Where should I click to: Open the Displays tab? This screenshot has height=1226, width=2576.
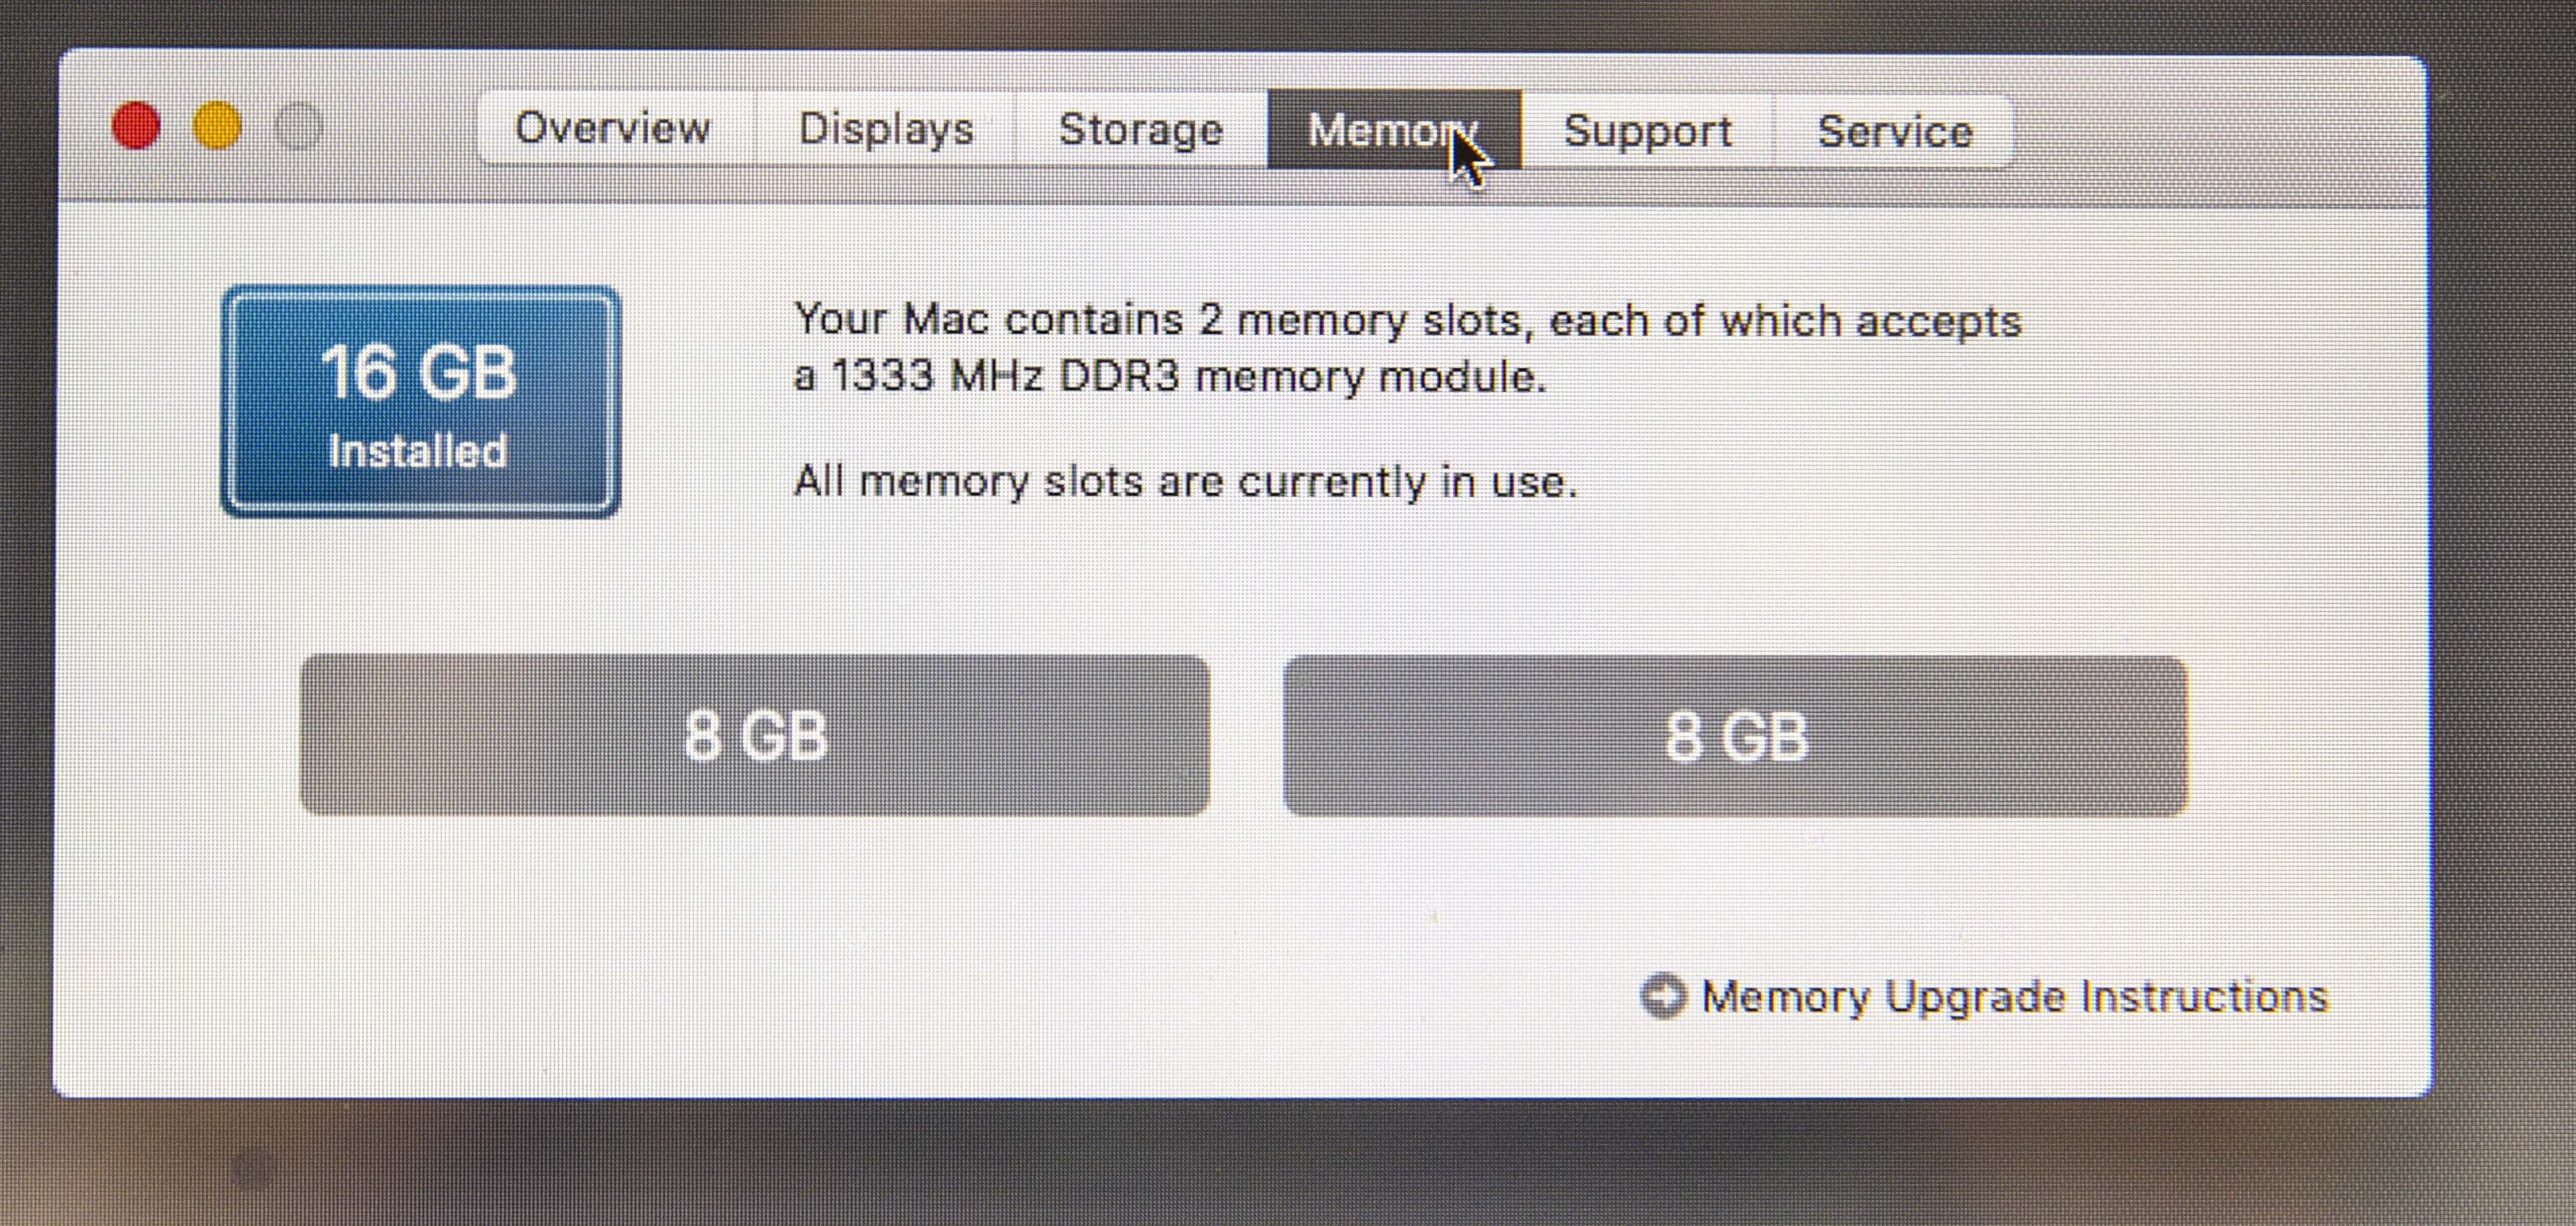885,129
